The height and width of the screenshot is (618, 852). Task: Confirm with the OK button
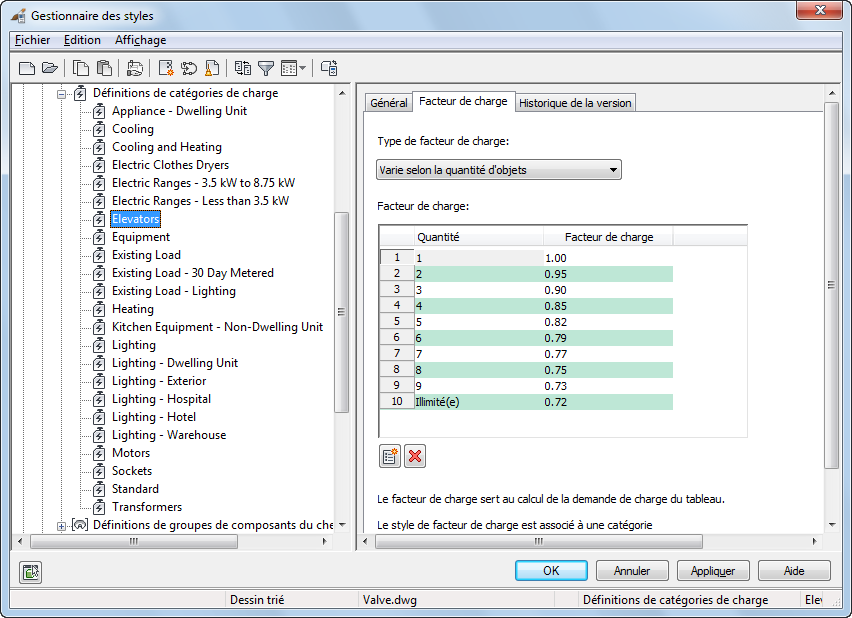[551, 571]
